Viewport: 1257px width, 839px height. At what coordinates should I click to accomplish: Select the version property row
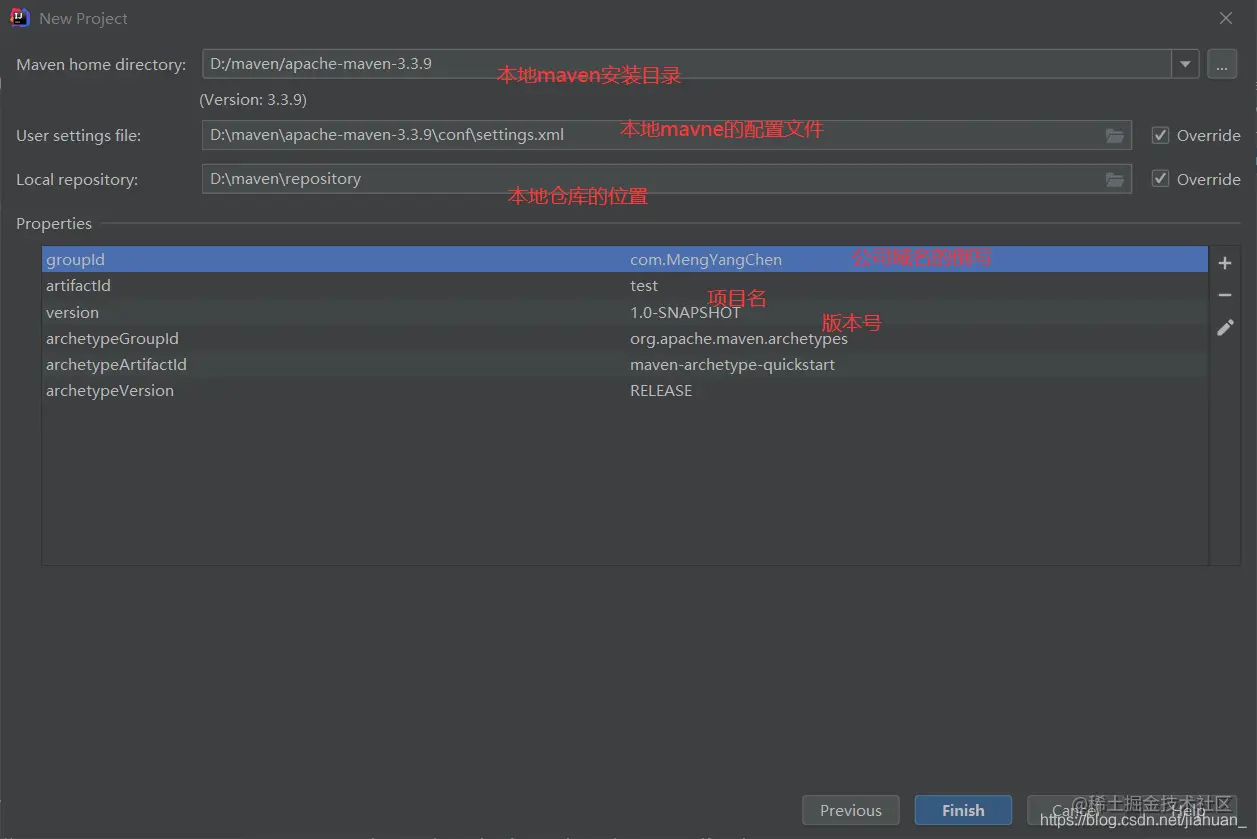[625, 312]
